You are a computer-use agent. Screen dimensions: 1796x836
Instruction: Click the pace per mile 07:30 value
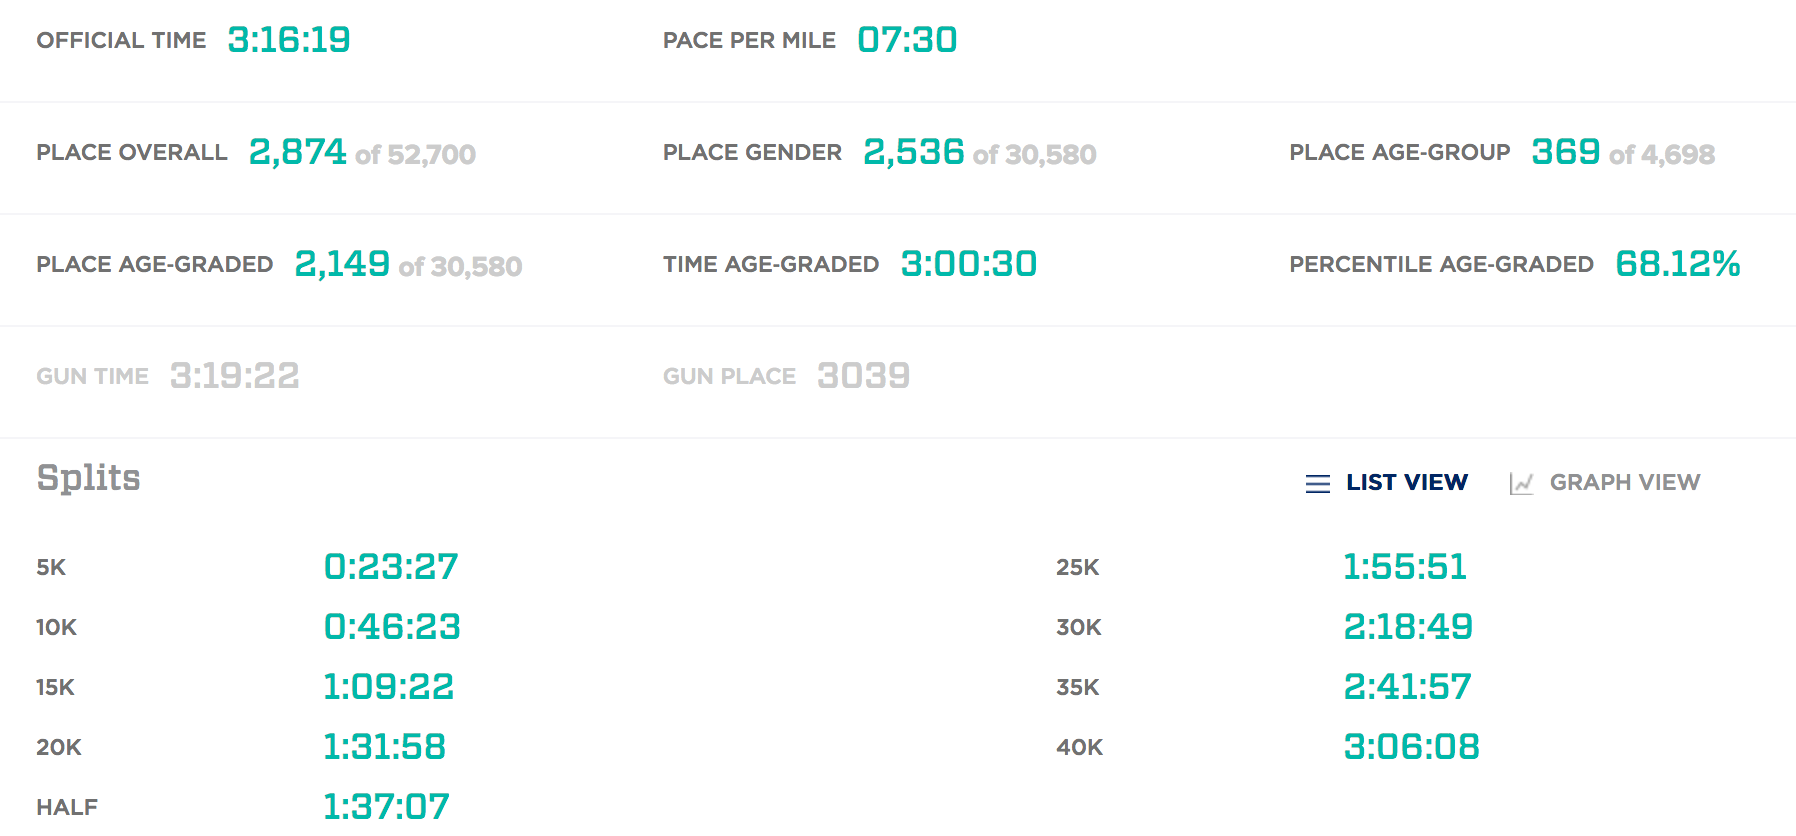point(907,40)
